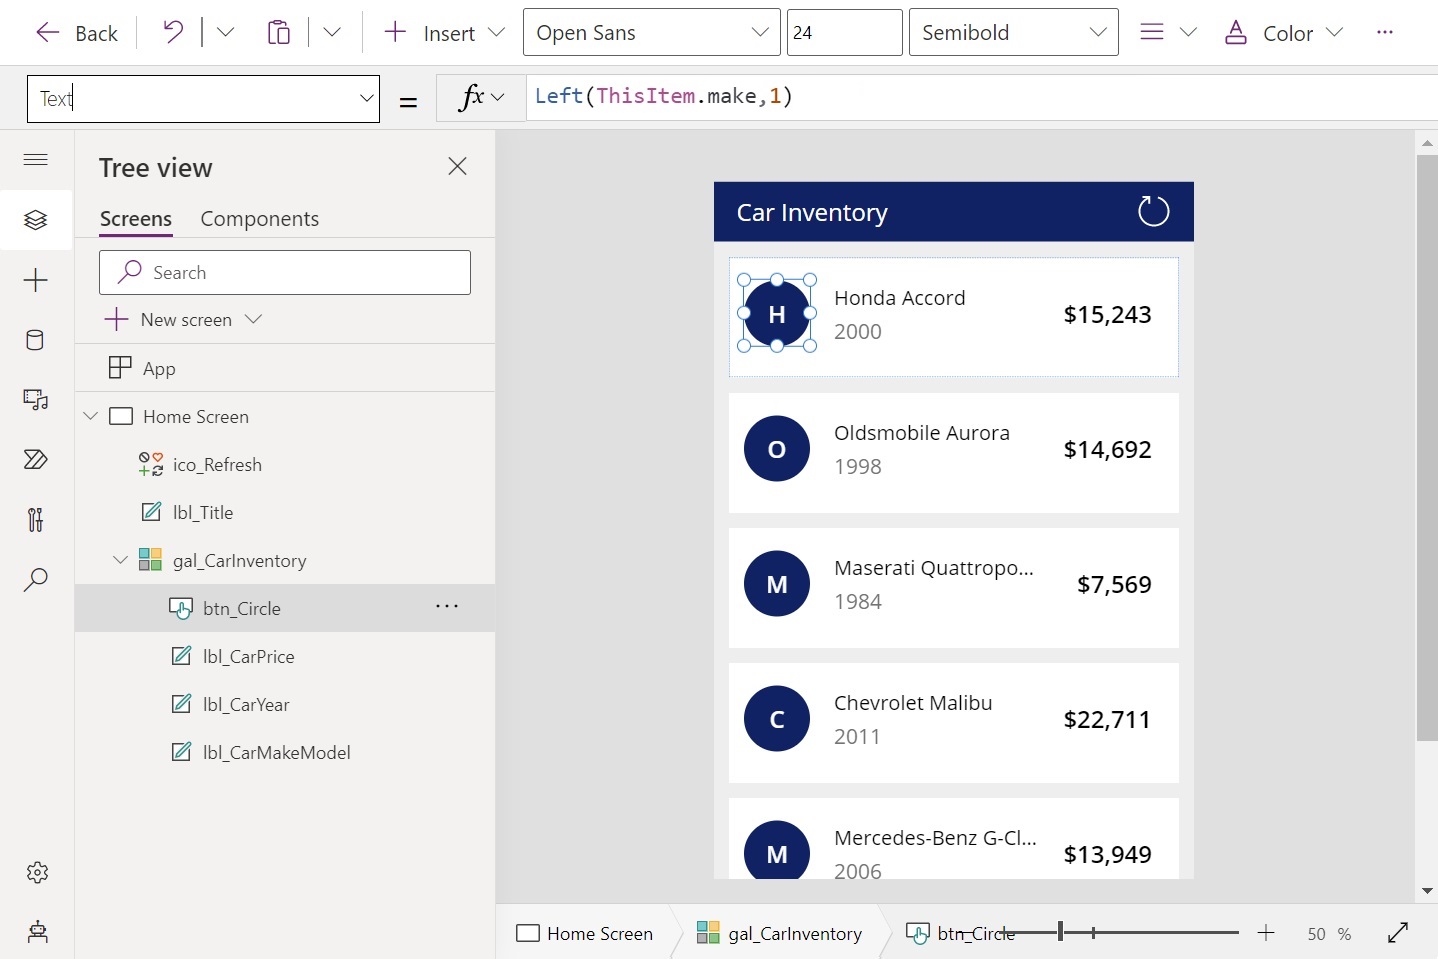Viewport: 1438px width, 959px height.
Task: Collapse the gal_CarInventory gallery node
Action: [120, 560]
